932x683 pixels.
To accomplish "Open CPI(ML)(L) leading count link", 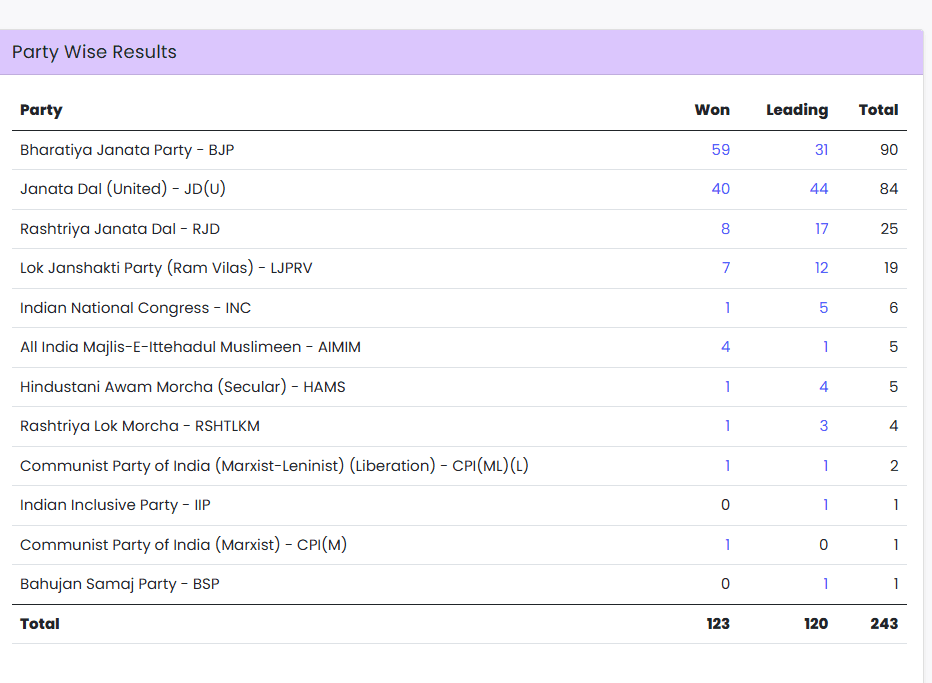I will click(826, 466).
